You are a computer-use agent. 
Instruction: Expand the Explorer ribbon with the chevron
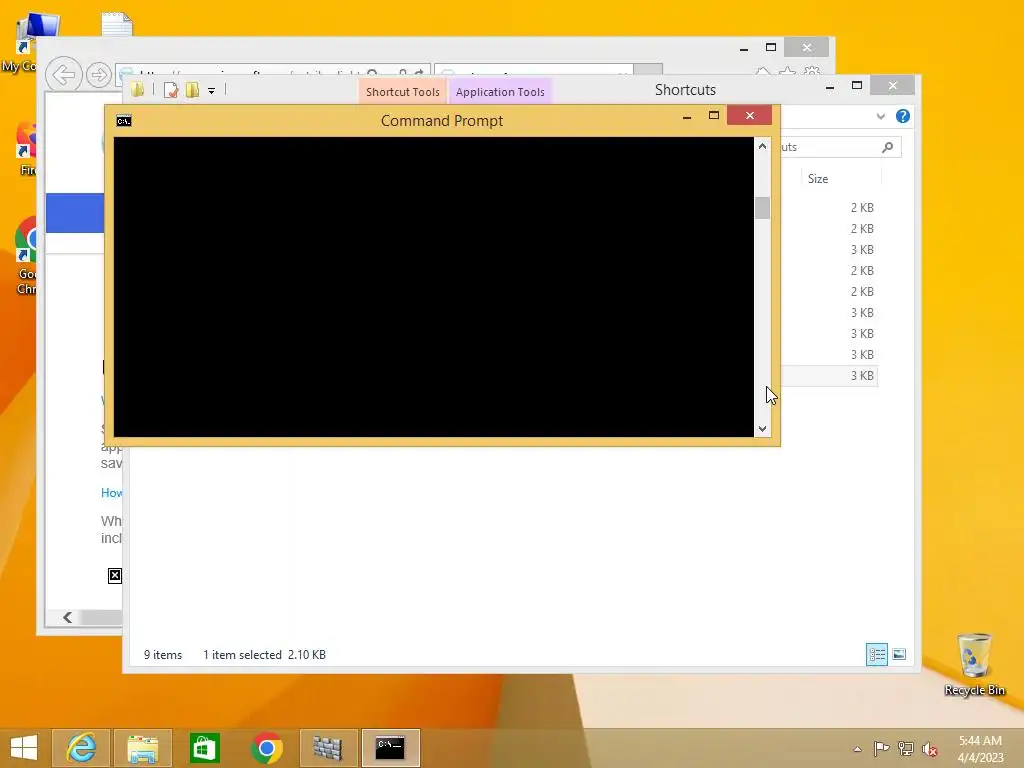(x=880, y=116)
